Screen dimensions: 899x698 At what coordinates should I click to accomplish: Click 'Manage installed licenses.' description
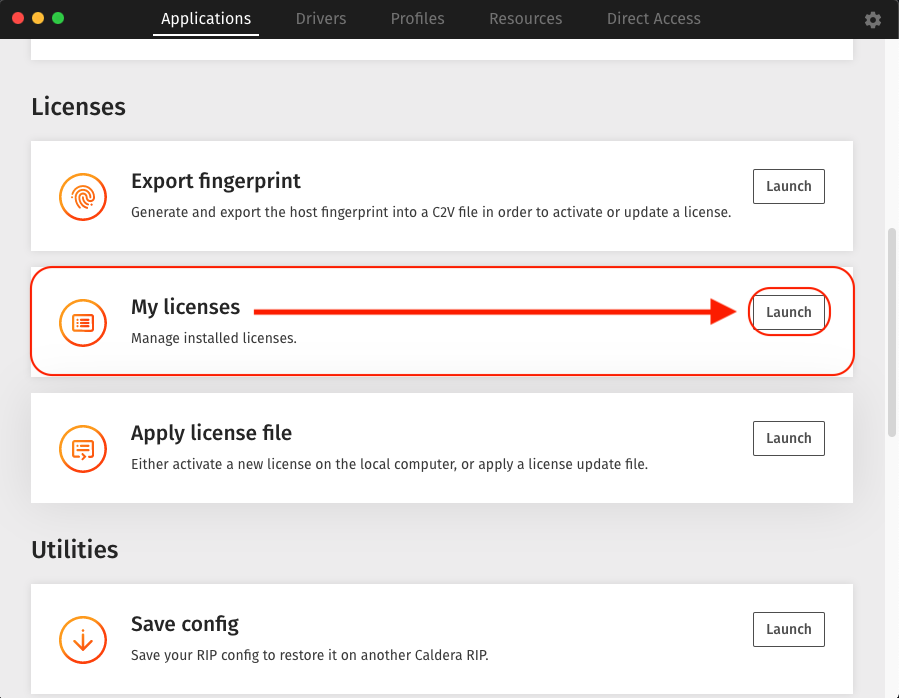(214, 338)
